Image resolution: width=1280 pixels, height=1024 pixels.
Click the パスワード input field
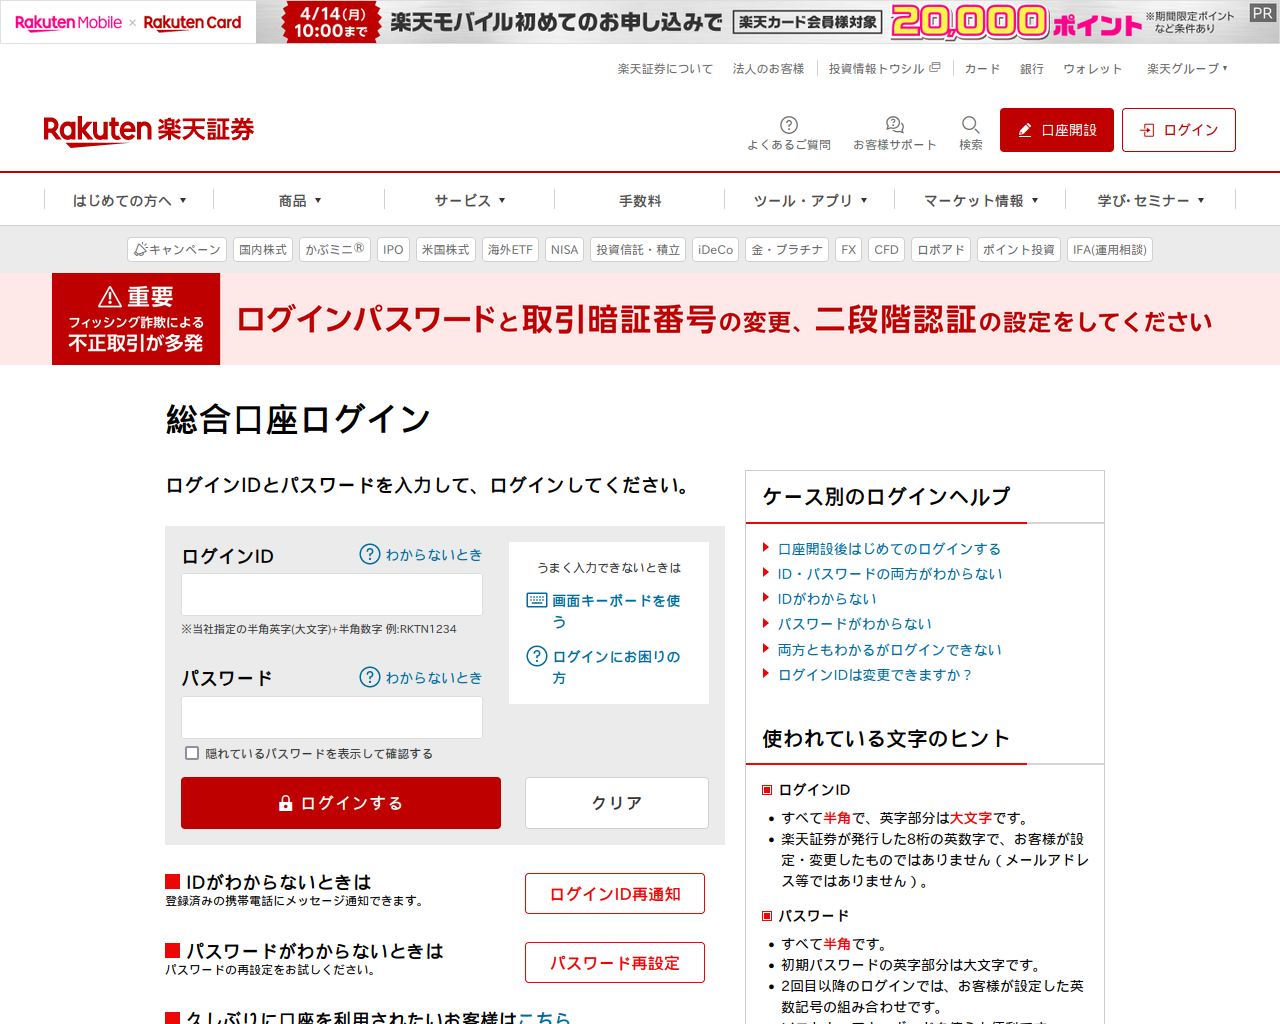pos(332,717)
